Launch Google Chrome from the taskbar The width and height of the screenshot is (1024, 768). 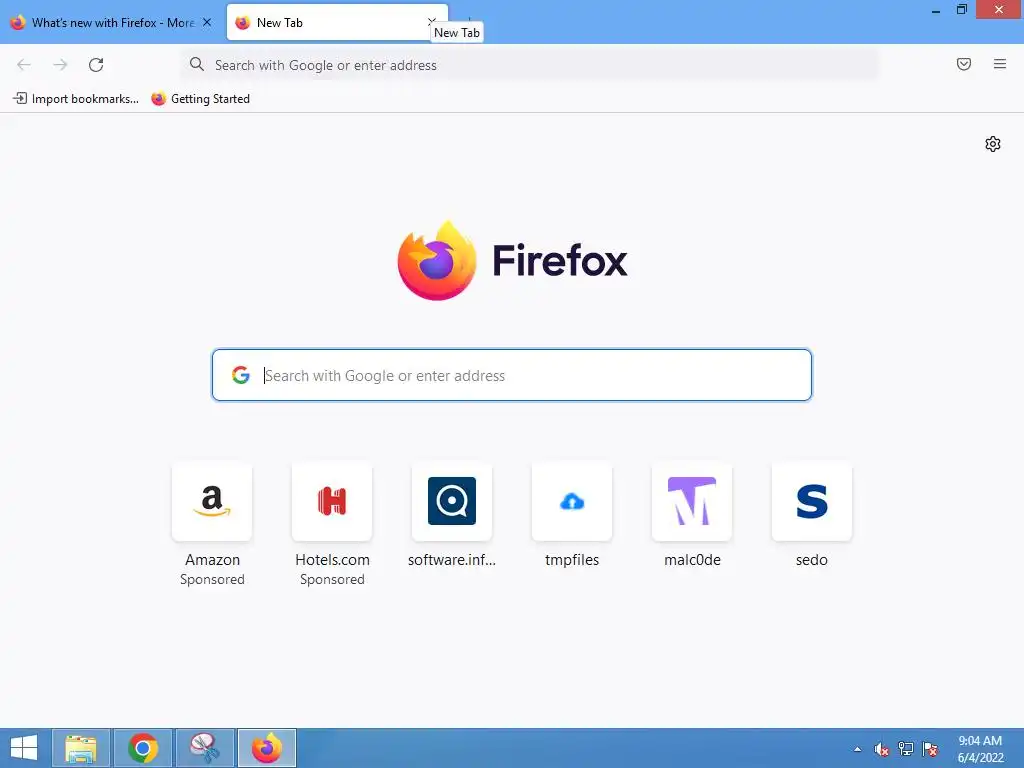tap(143, 748)
